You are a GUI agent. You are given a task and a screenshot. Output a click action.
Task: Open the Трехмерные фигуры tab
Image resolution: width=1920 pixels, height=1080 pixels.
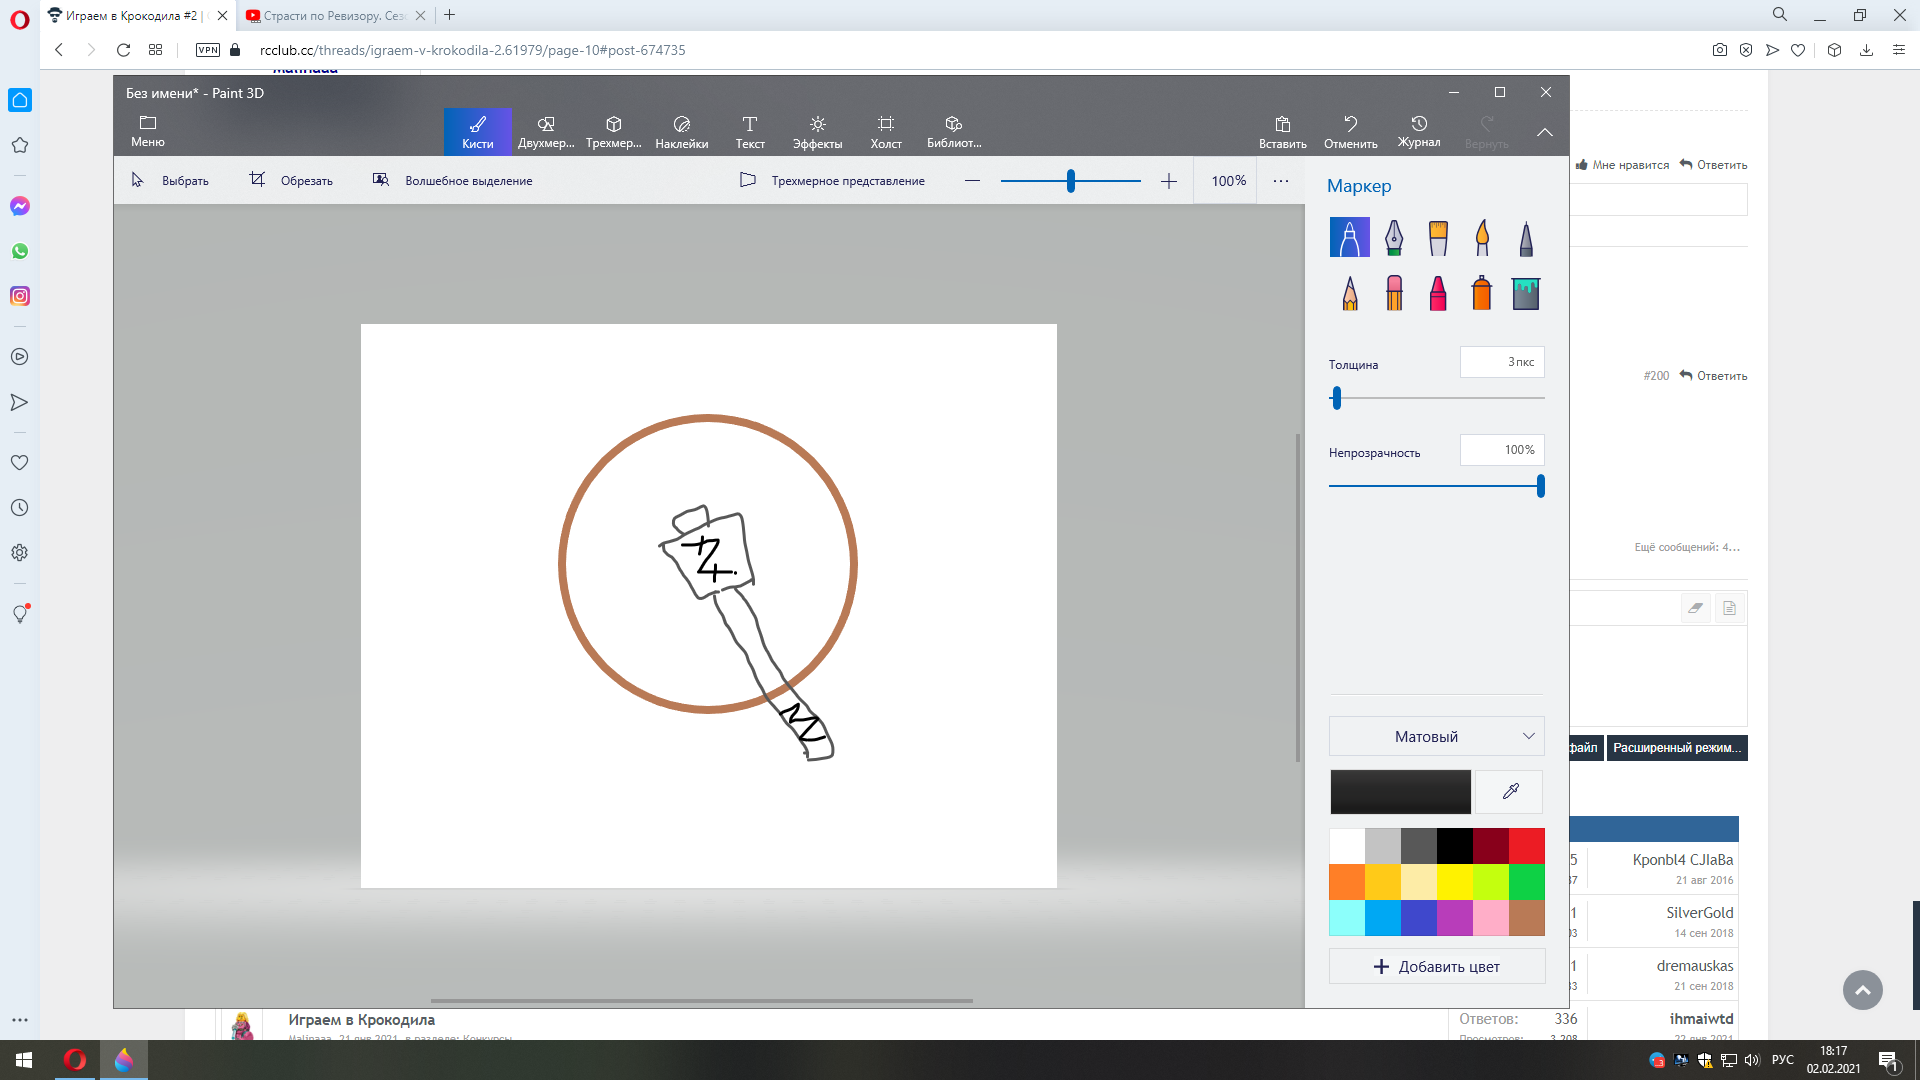click(x=614, y=131)
